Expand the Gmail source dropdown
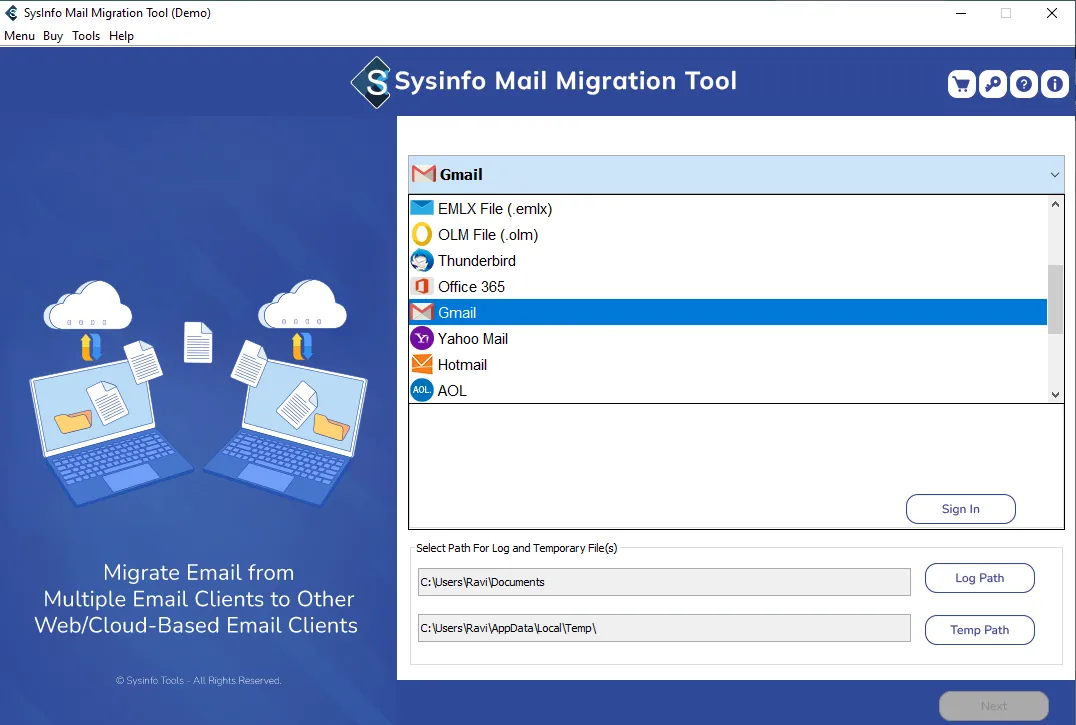The width and height of the screenshot is (1076, 725). 1055,175
